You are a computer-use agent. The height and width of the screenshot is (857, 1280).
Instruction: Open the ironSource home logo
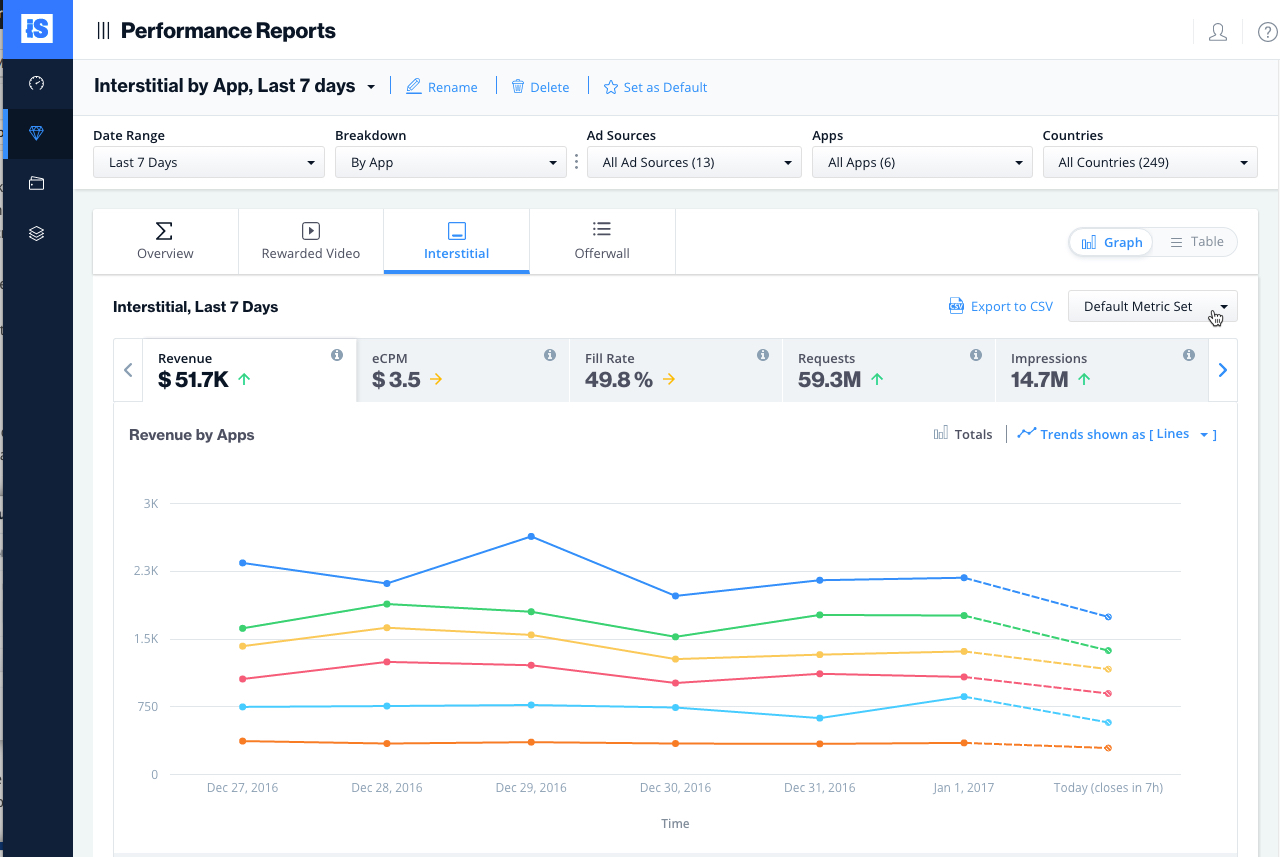[x=37, y=29]
